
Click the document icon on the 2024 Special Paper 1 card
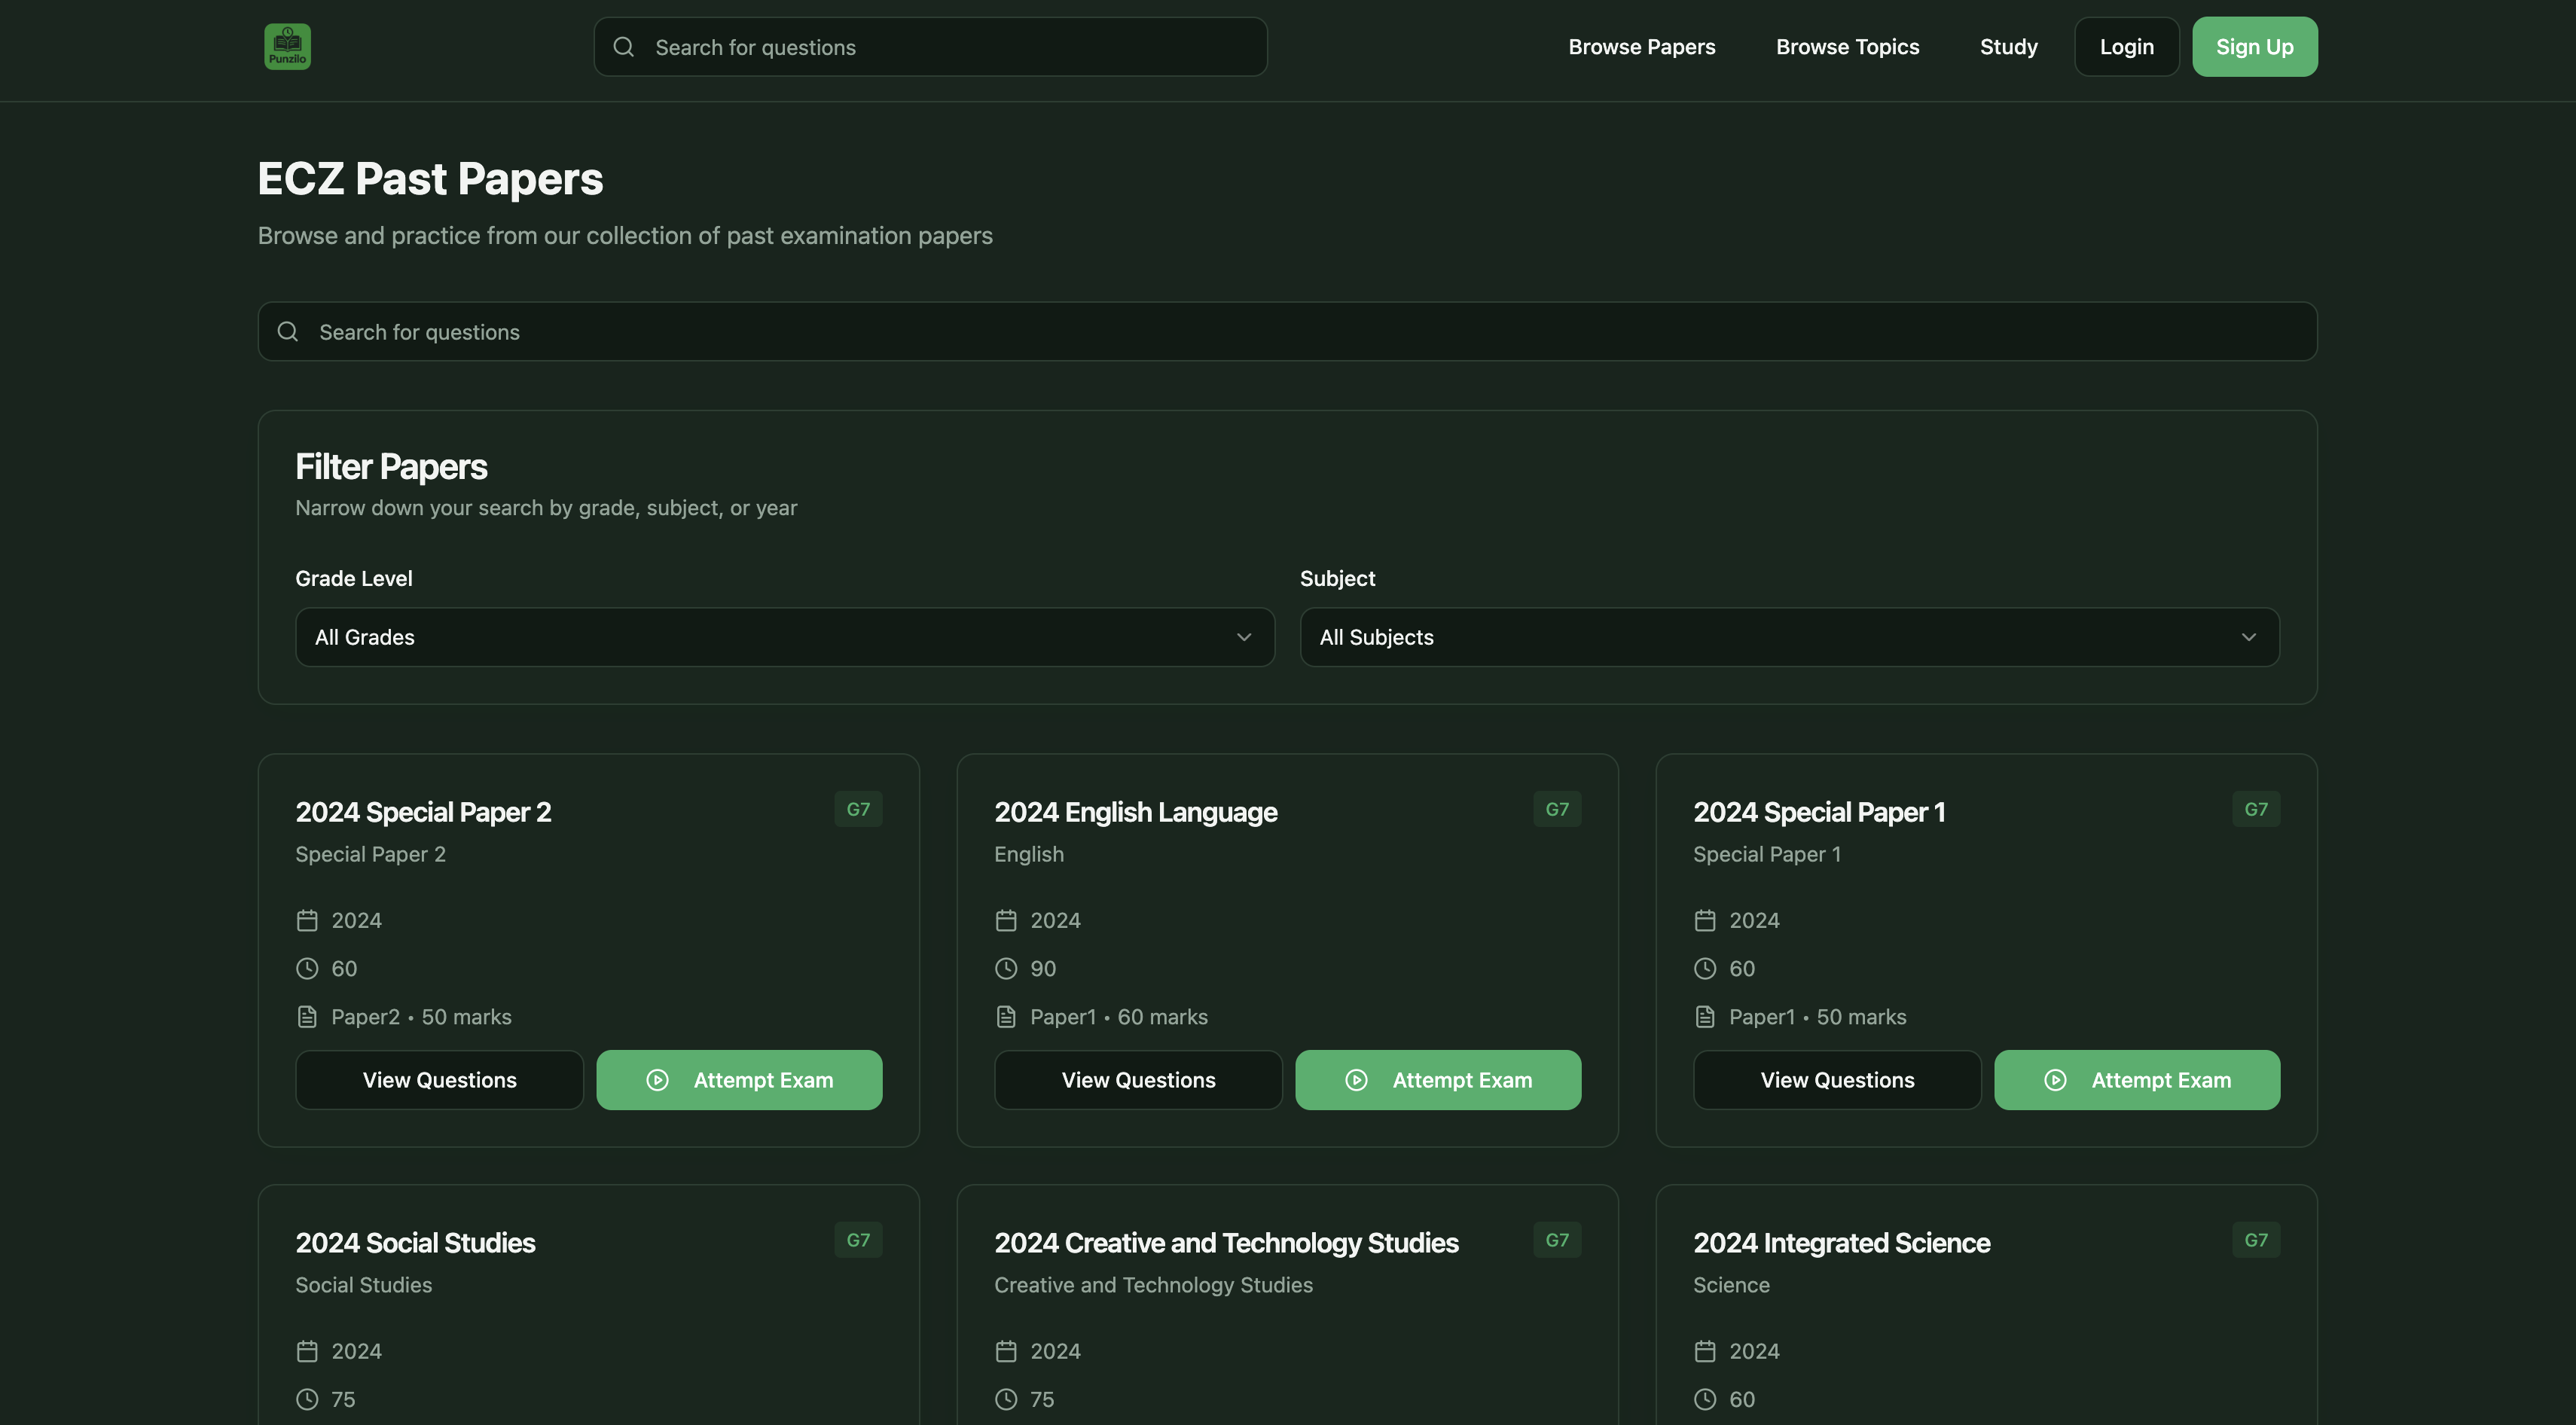click(1705, 1017)
